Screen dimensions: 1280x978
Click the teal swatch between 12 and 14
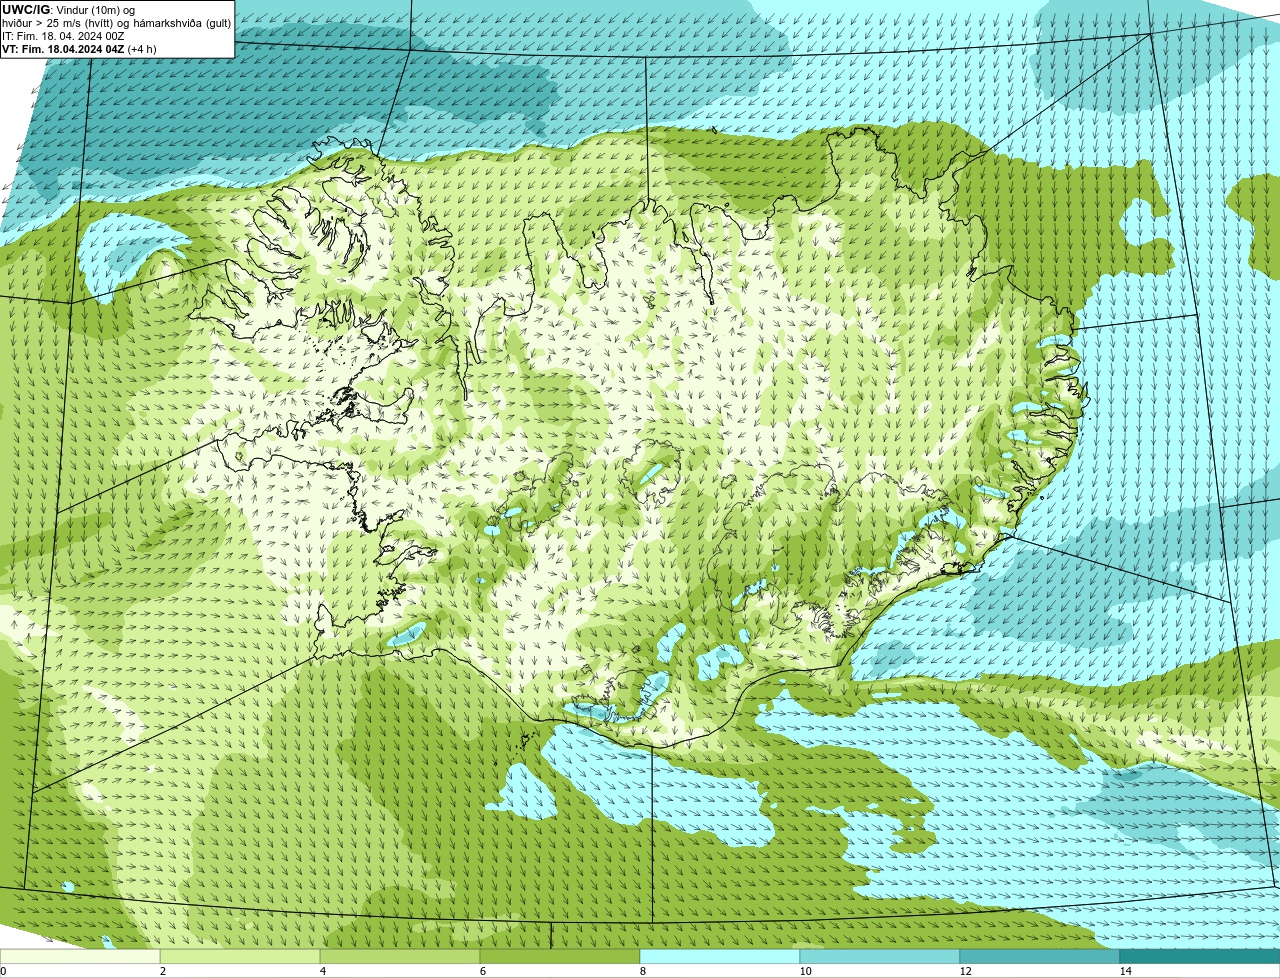[x=1040, y=956]
